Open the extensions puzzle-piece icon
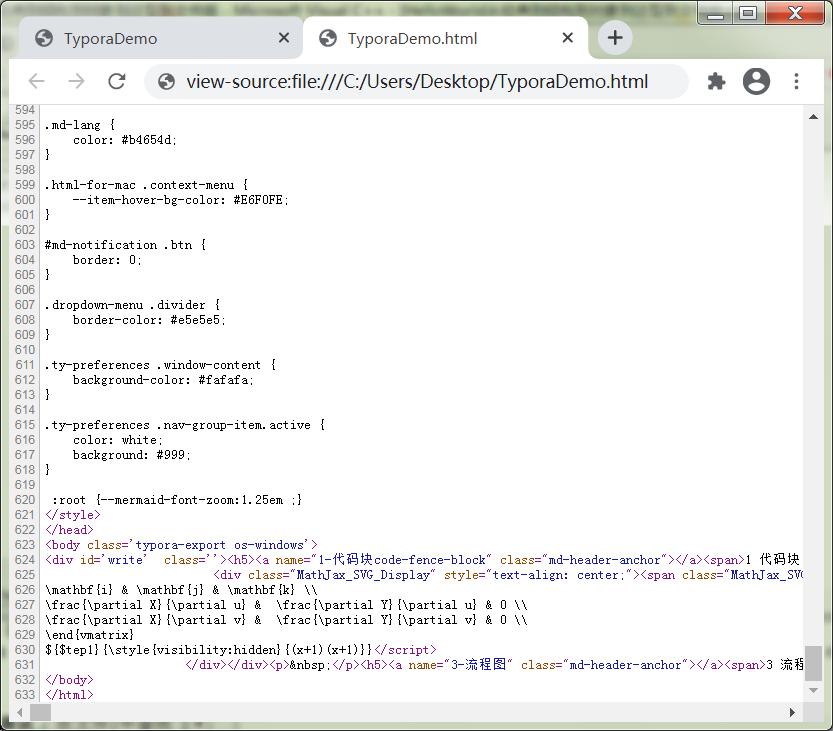Image resolution: width=833 pixels, height=731 pixels. coord(716,81)
